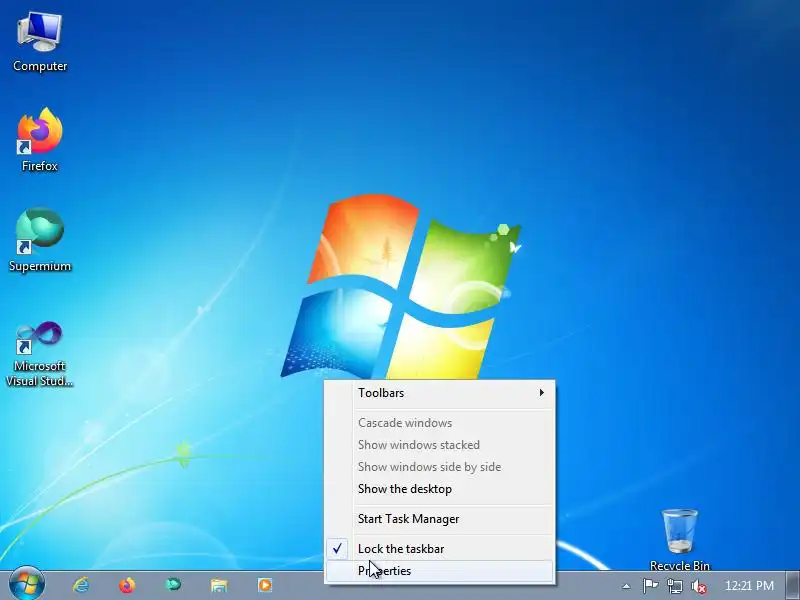Screen dimensions: 800x600
Task: Select the Recycle Bin desktop icon
Action: tap(680, 540)
